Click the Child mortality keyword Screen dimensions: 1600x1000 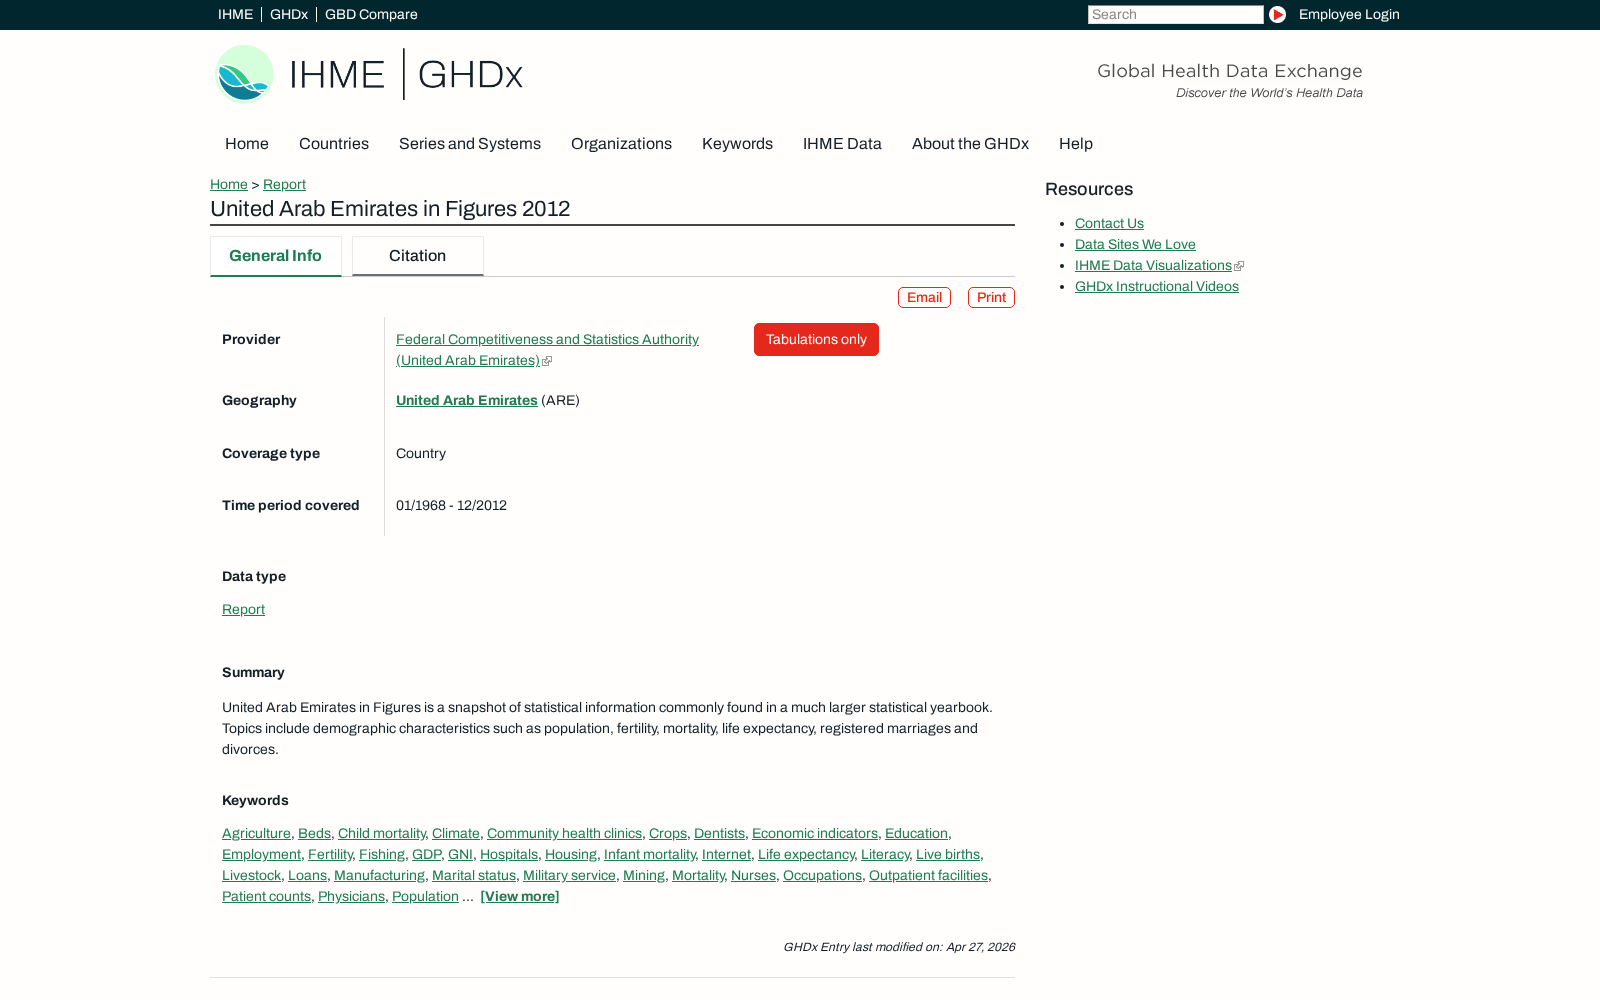[x=381, y=833]
